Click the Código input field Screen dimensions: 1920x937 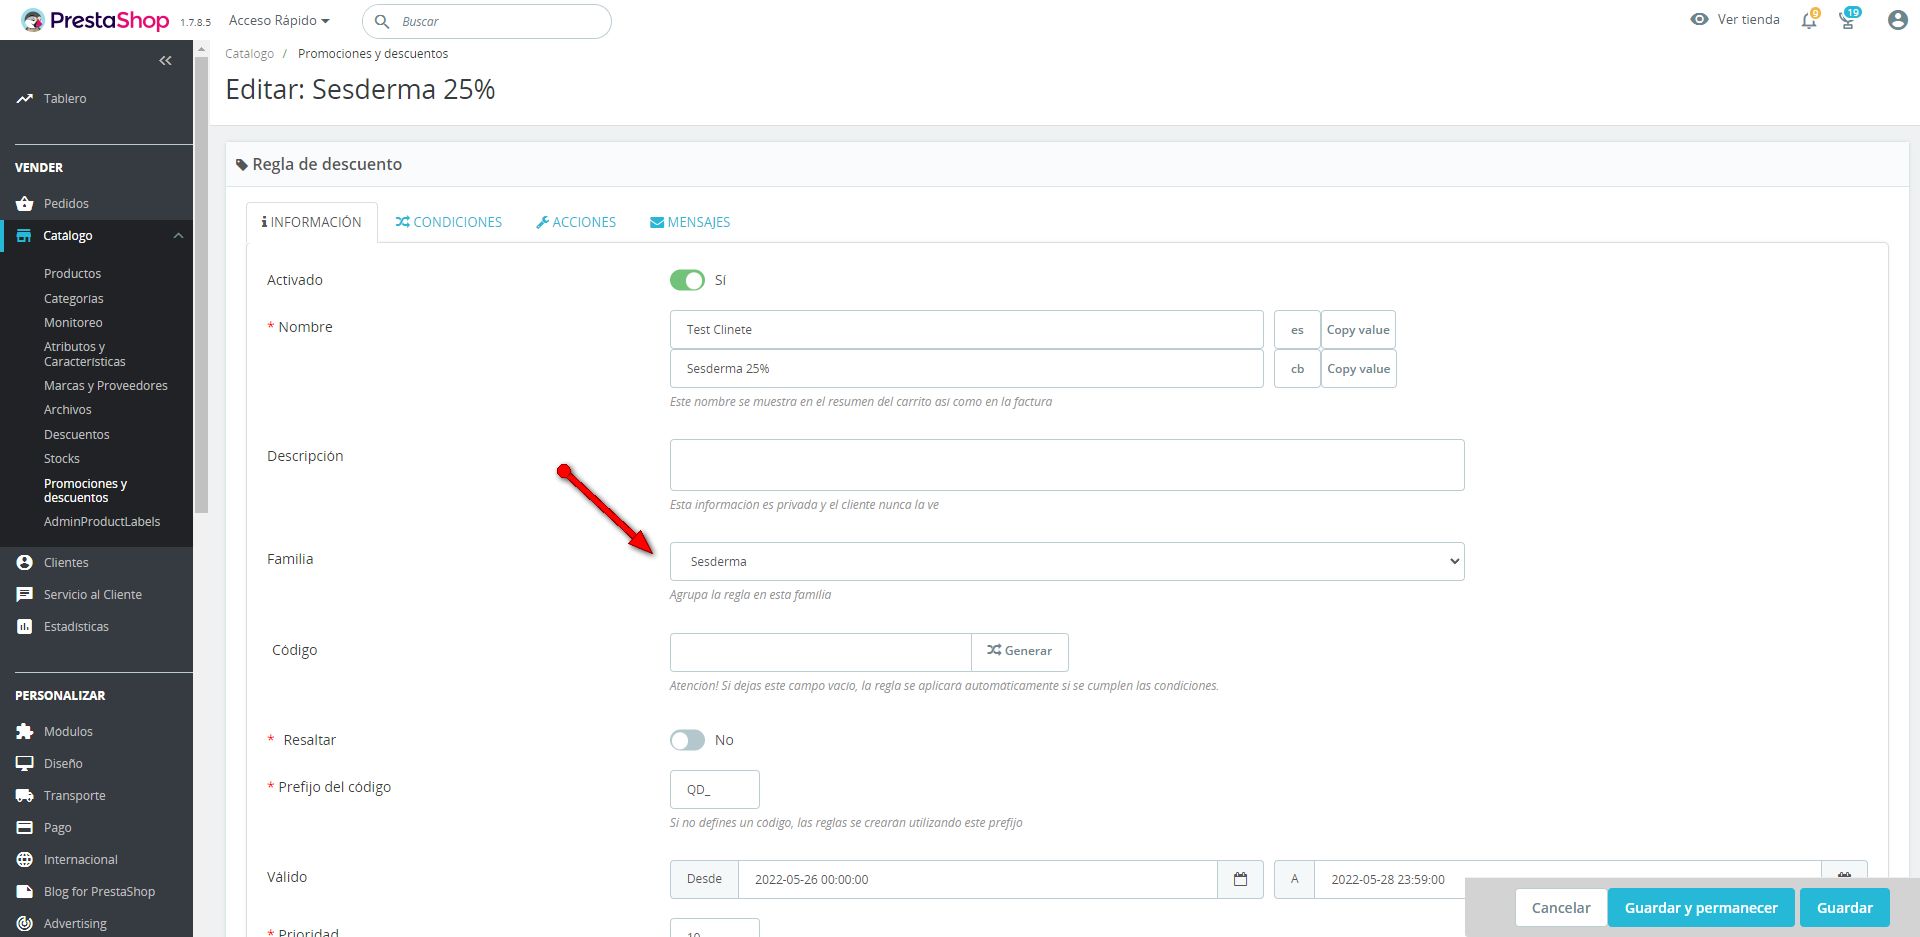pos(821,652)
